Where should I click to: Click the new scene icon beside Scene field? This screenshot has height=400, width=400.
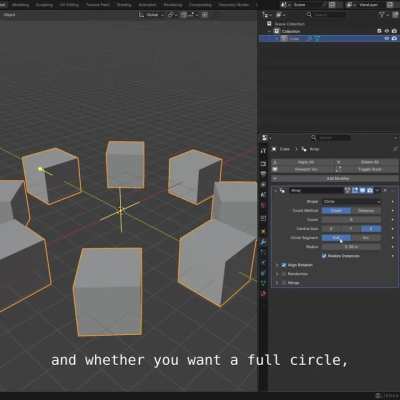pos(332,5)
